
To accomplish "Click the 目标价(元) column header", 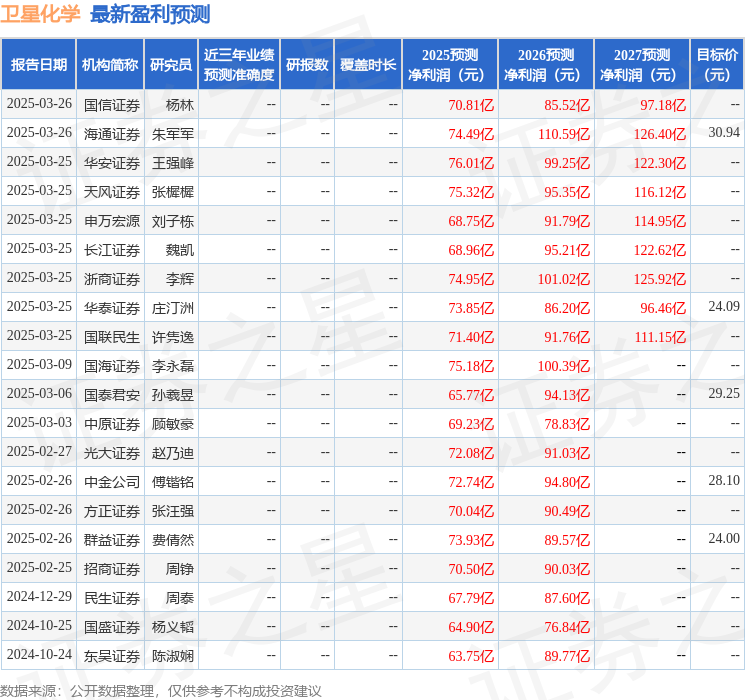I will click(717, 65).
